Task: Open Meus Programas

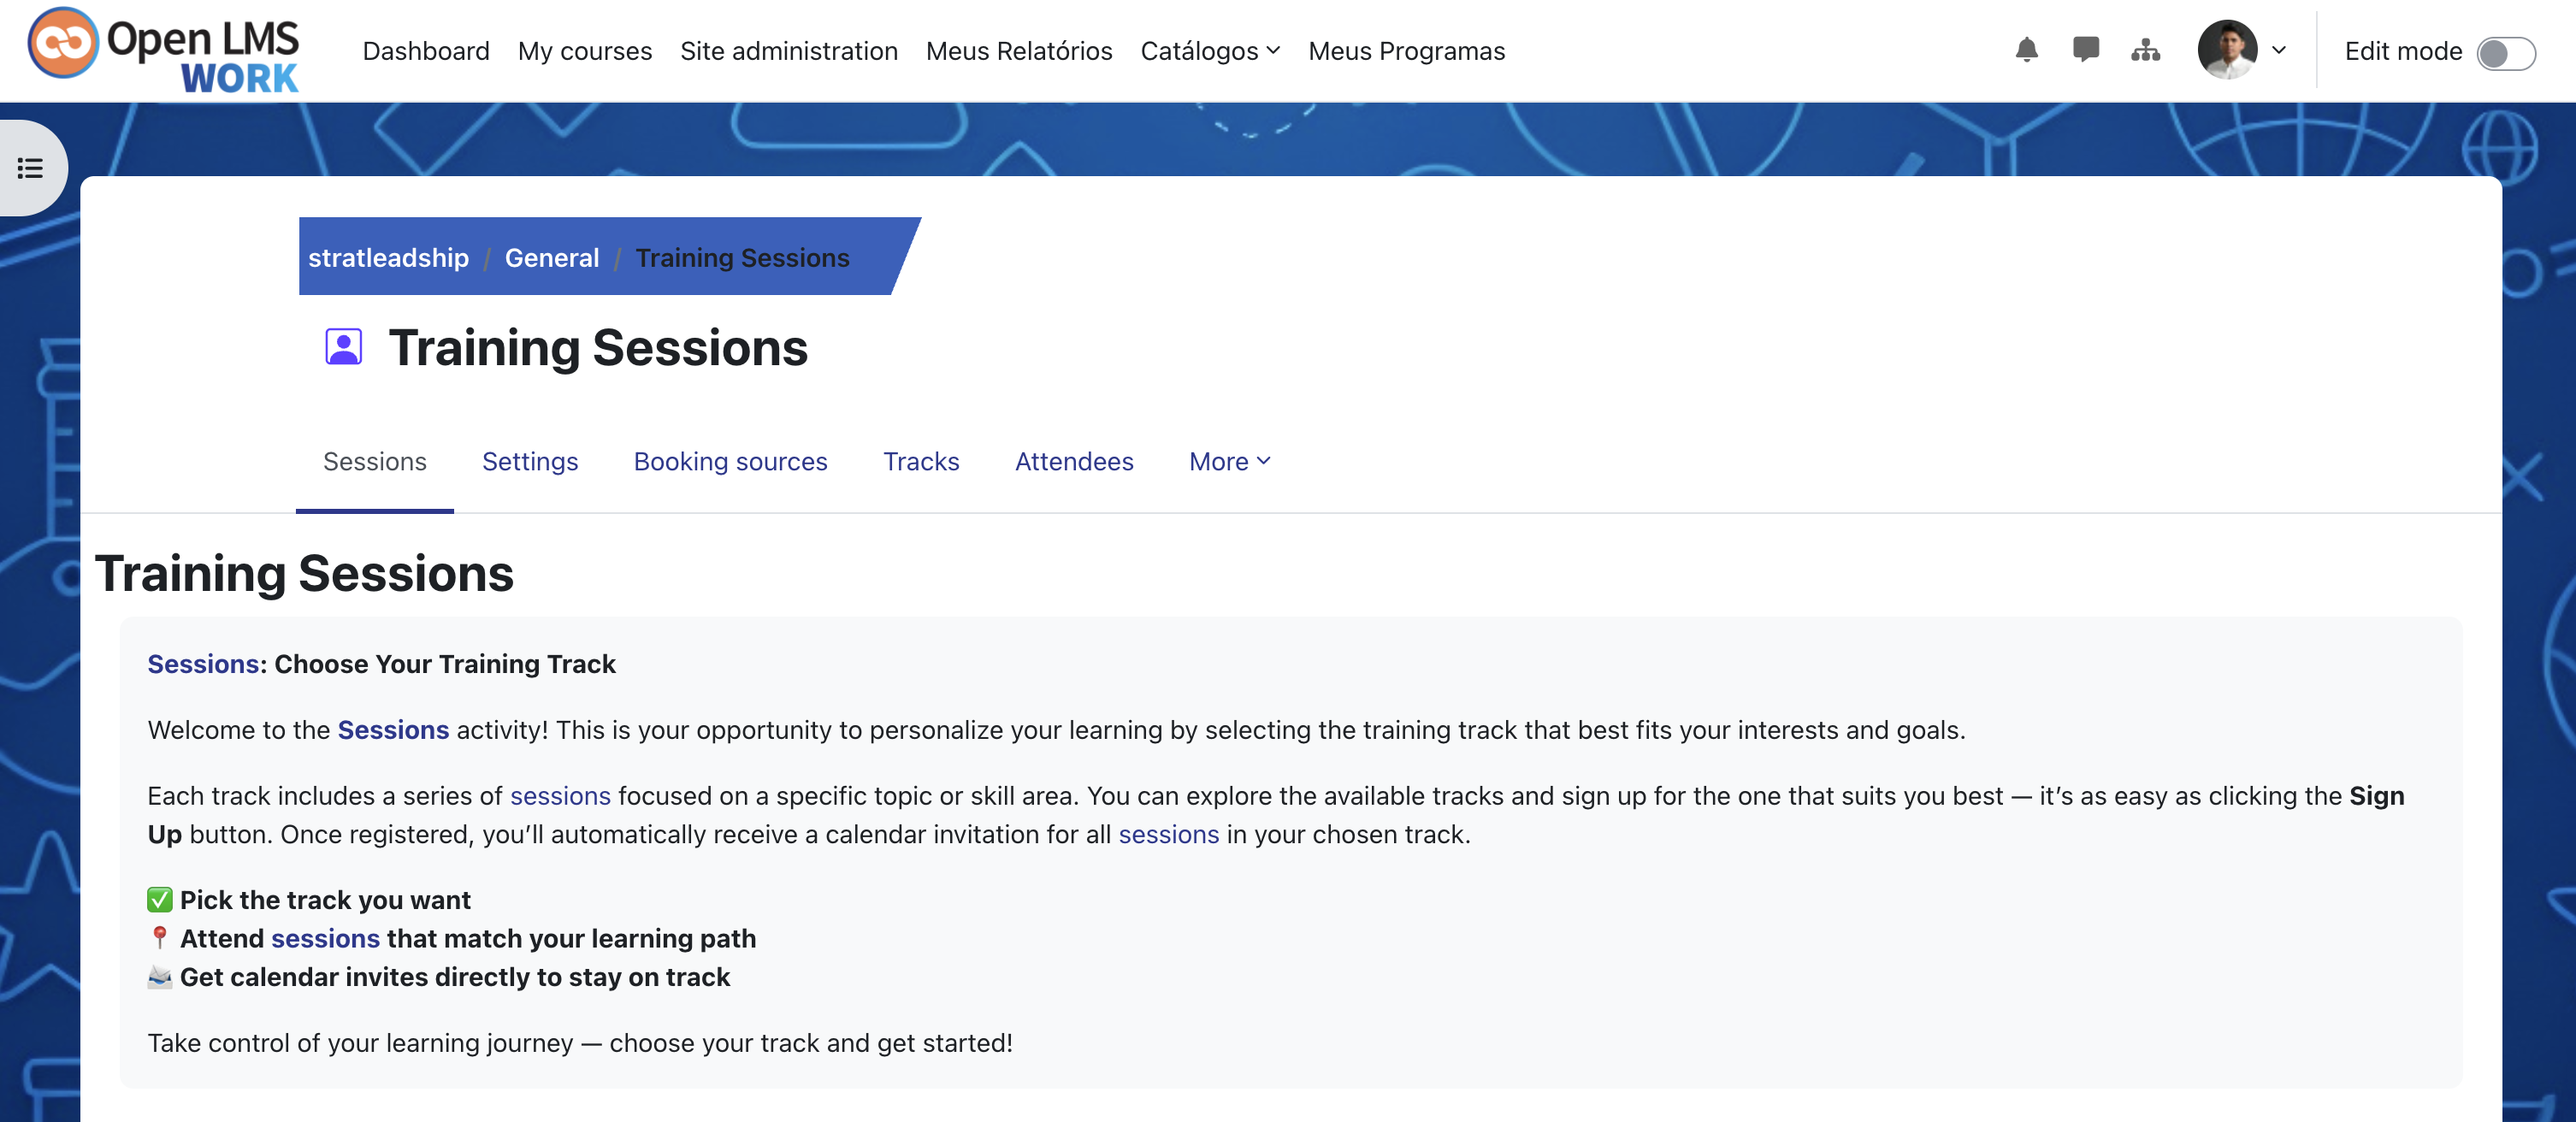Action: 1406,51
